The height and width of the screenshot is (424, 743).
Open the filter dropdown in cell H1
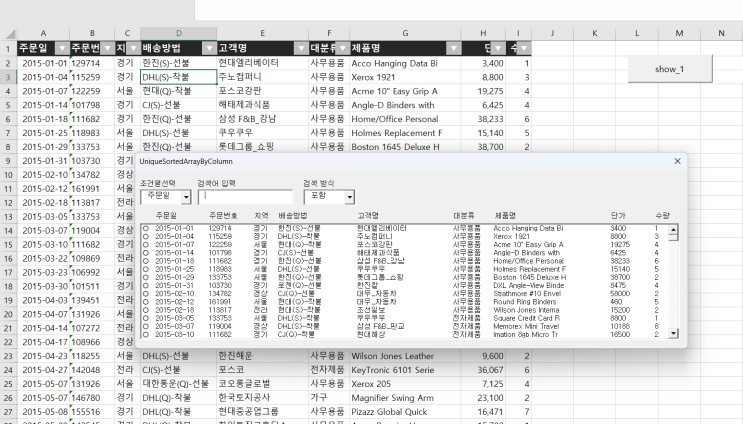point(498,48)
